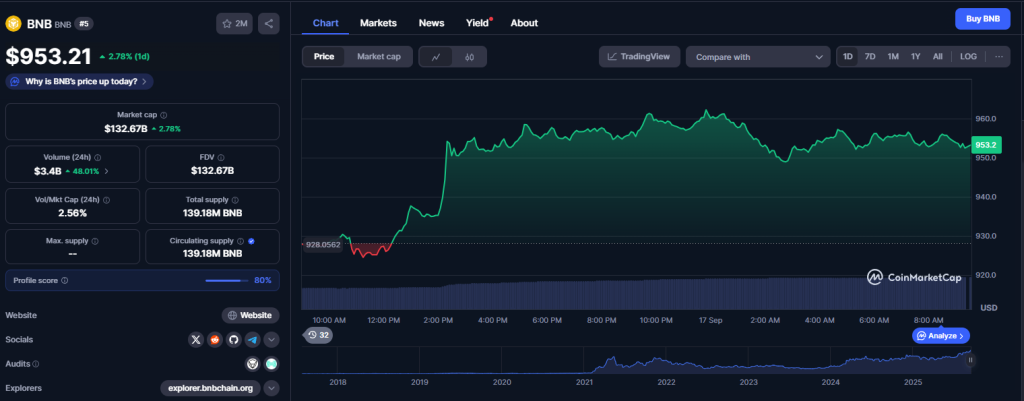The image size is (1024, 401).
Task: Open the Compare with dropdown
Action: point(757,57)
